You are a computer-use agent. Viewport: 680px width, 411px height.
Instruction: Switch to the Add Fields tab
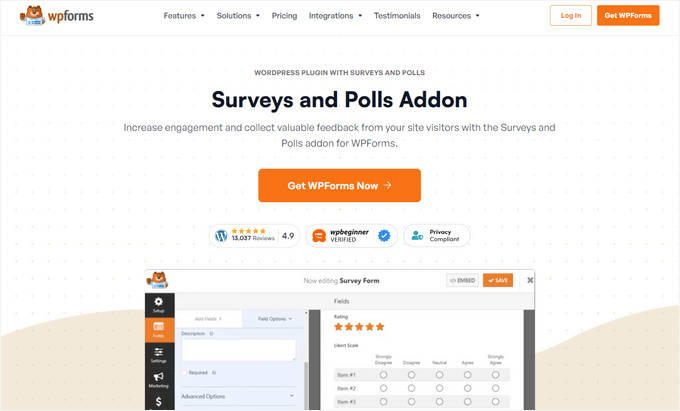point(208,318)
